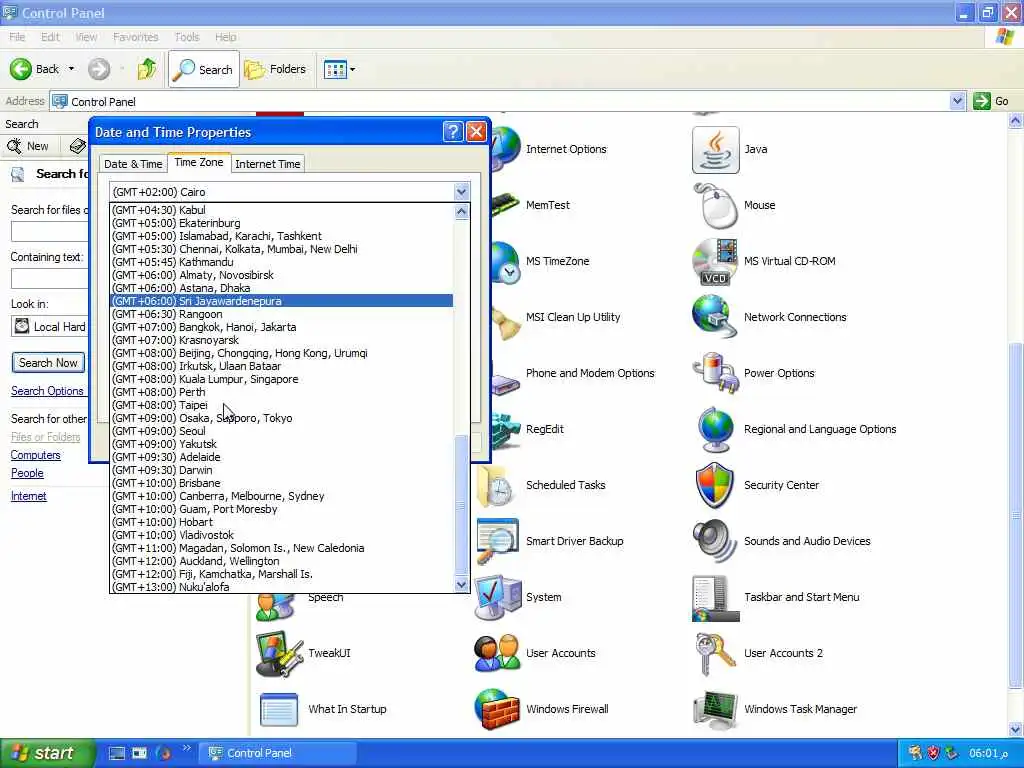Select the Time Zone tab
1024x768 pixels.
199,163
